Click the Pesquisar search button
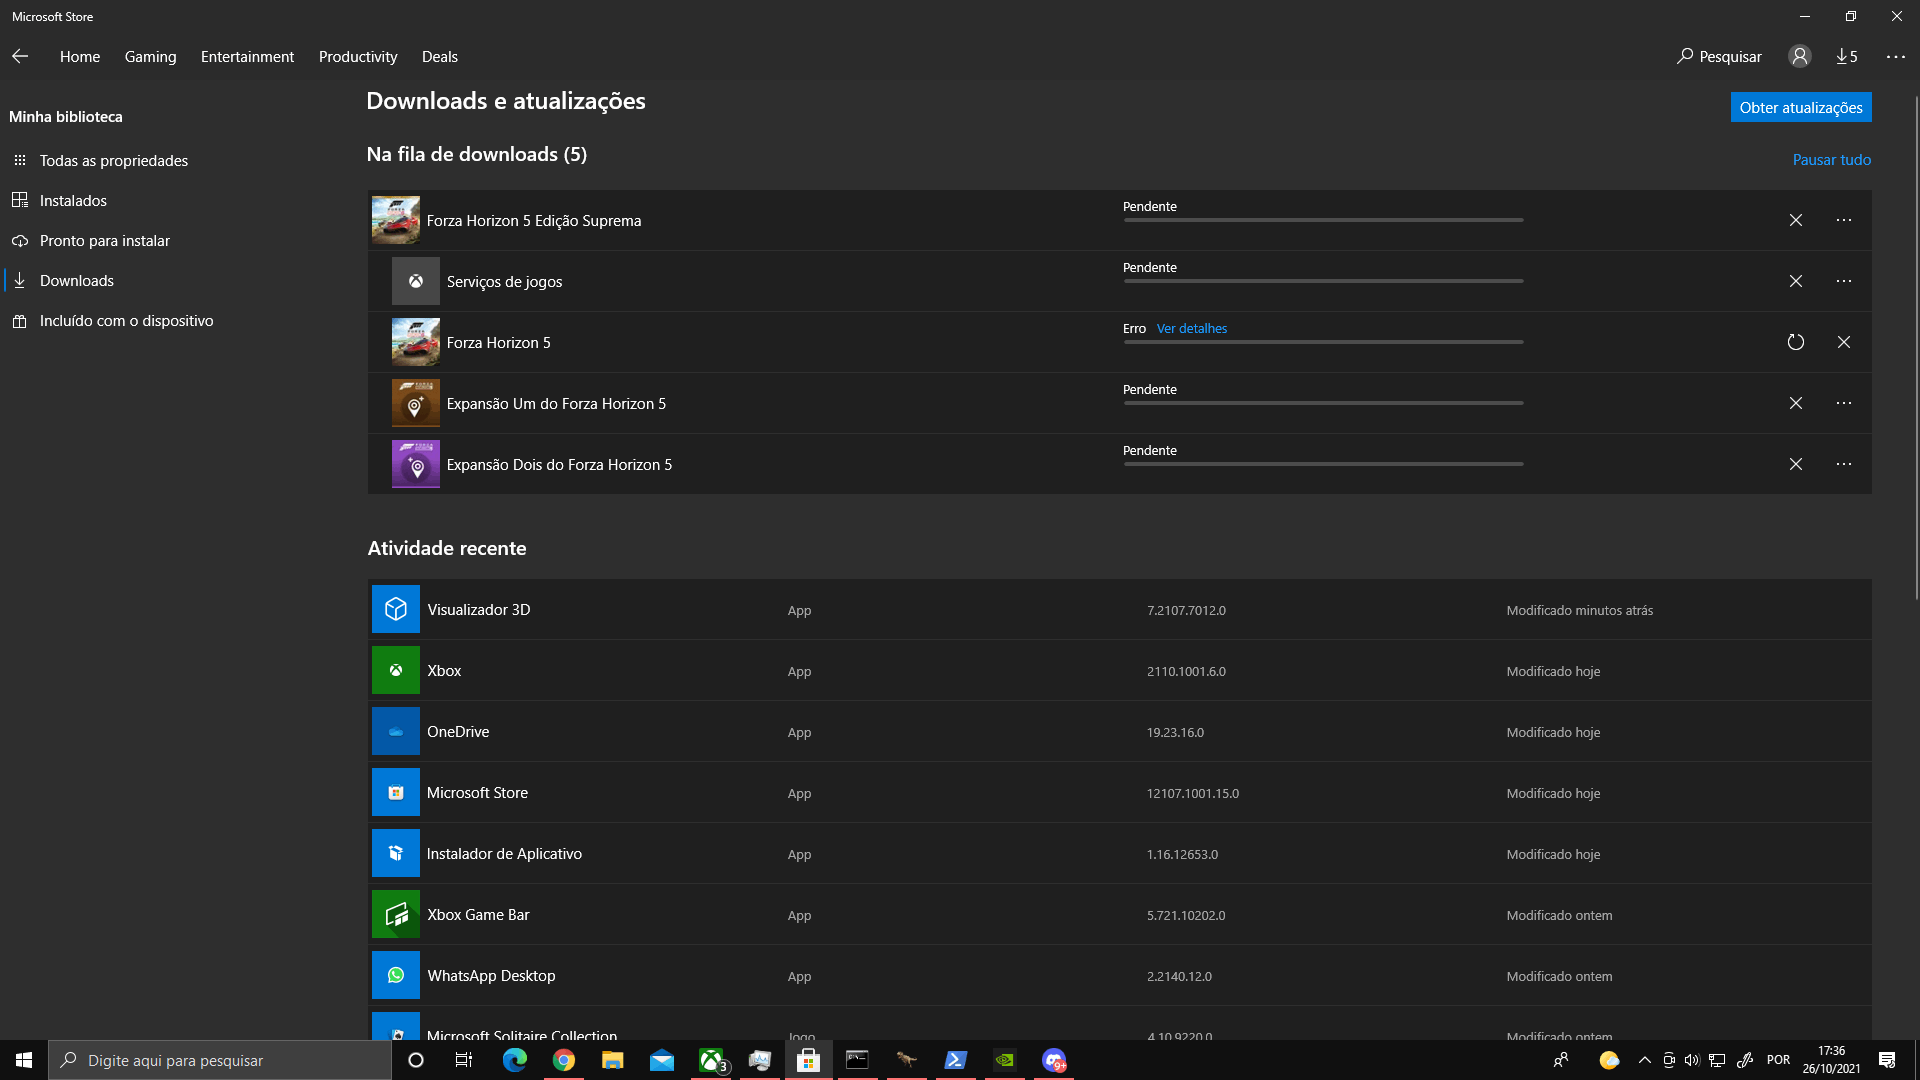1920x1080 pixels. coord(1719,57)
